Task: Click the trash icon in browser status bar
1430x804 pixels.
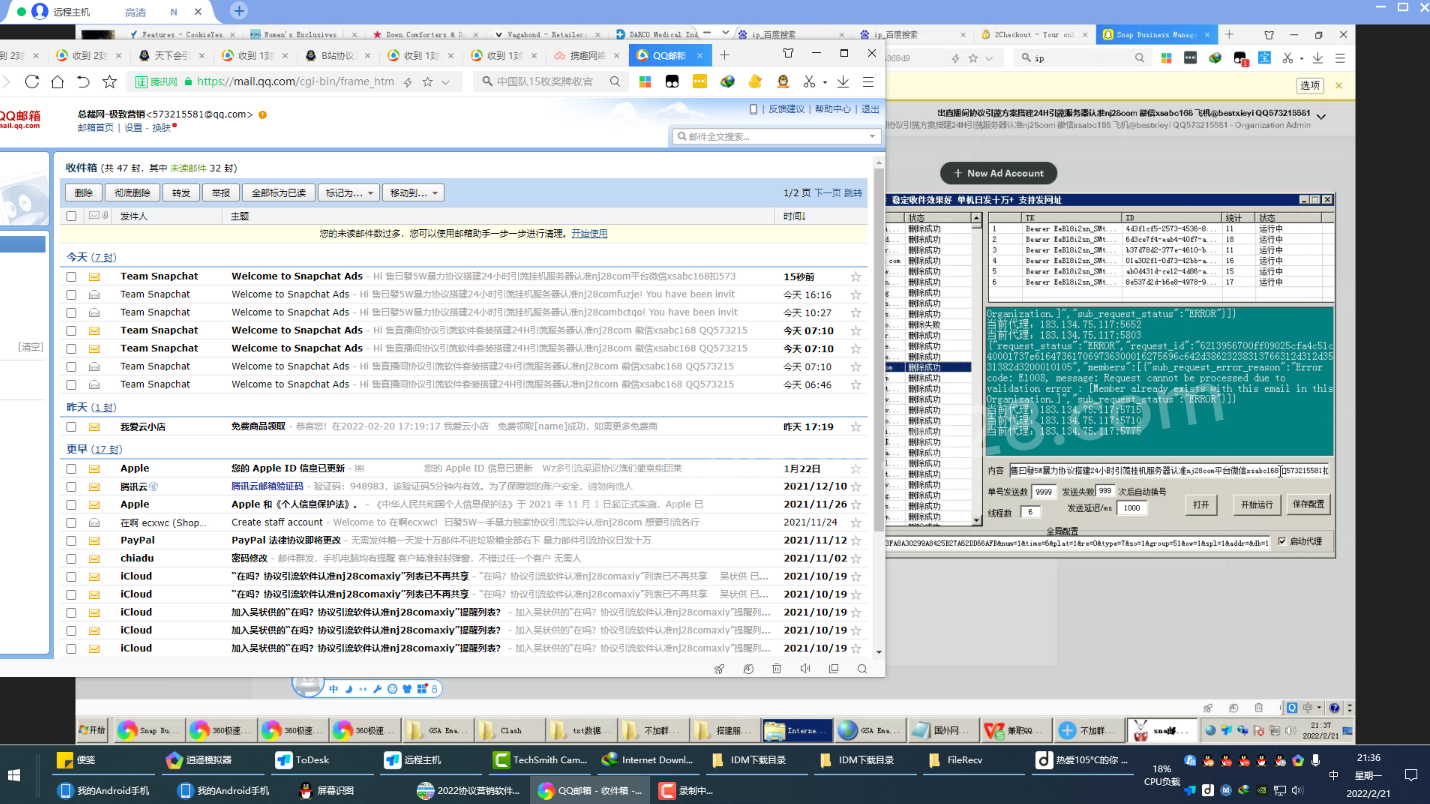Action: click(776, 669)
